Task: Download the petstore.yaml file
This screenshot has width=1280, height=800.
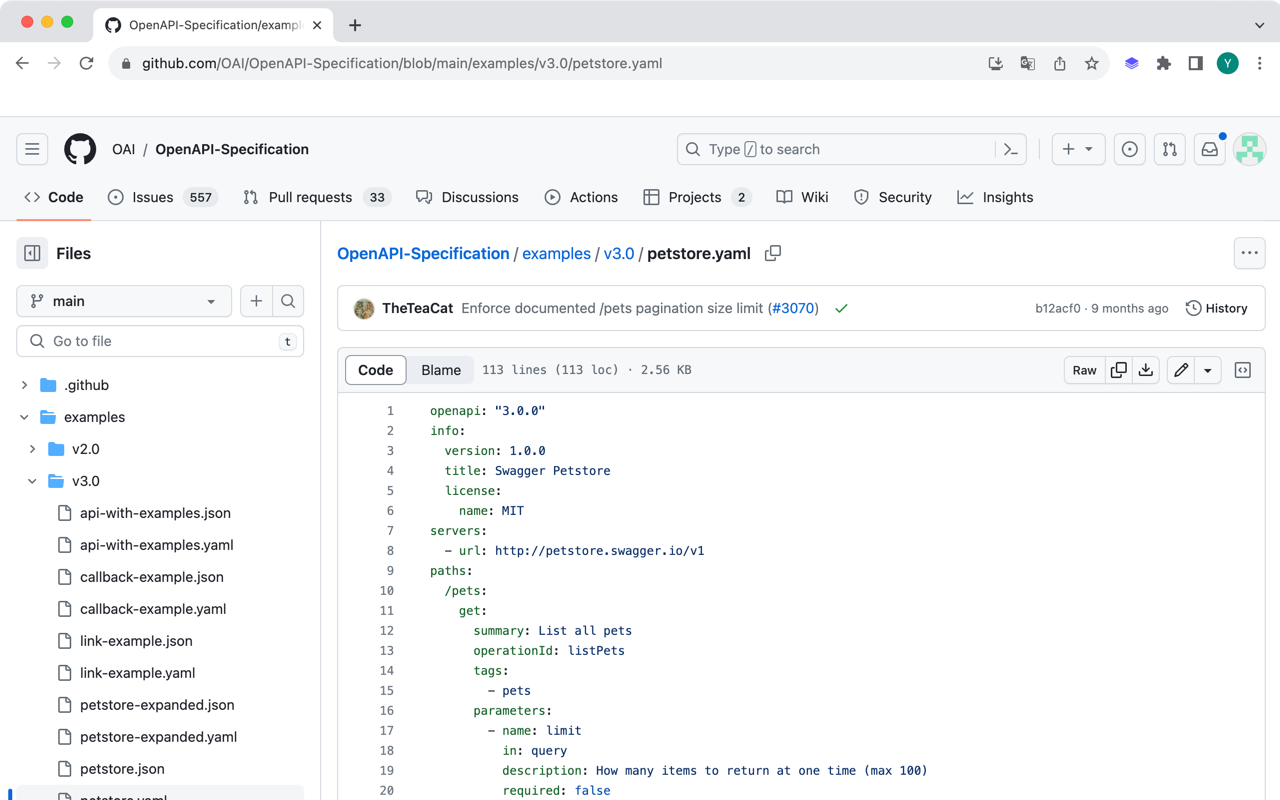Action: tap(1146, 369)
